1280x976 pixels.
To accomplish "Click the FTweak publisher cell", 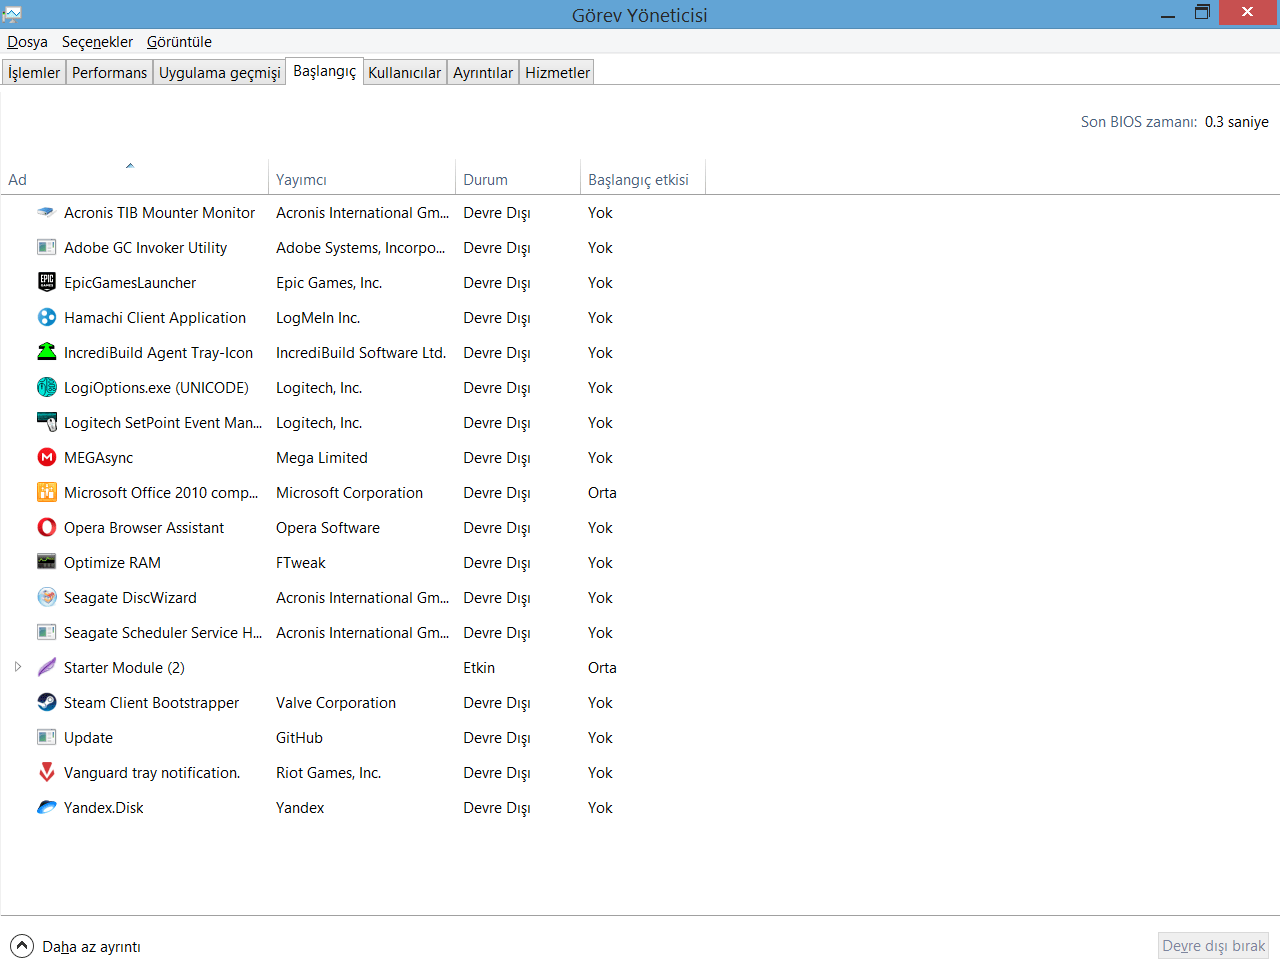I will pos(301,563).
